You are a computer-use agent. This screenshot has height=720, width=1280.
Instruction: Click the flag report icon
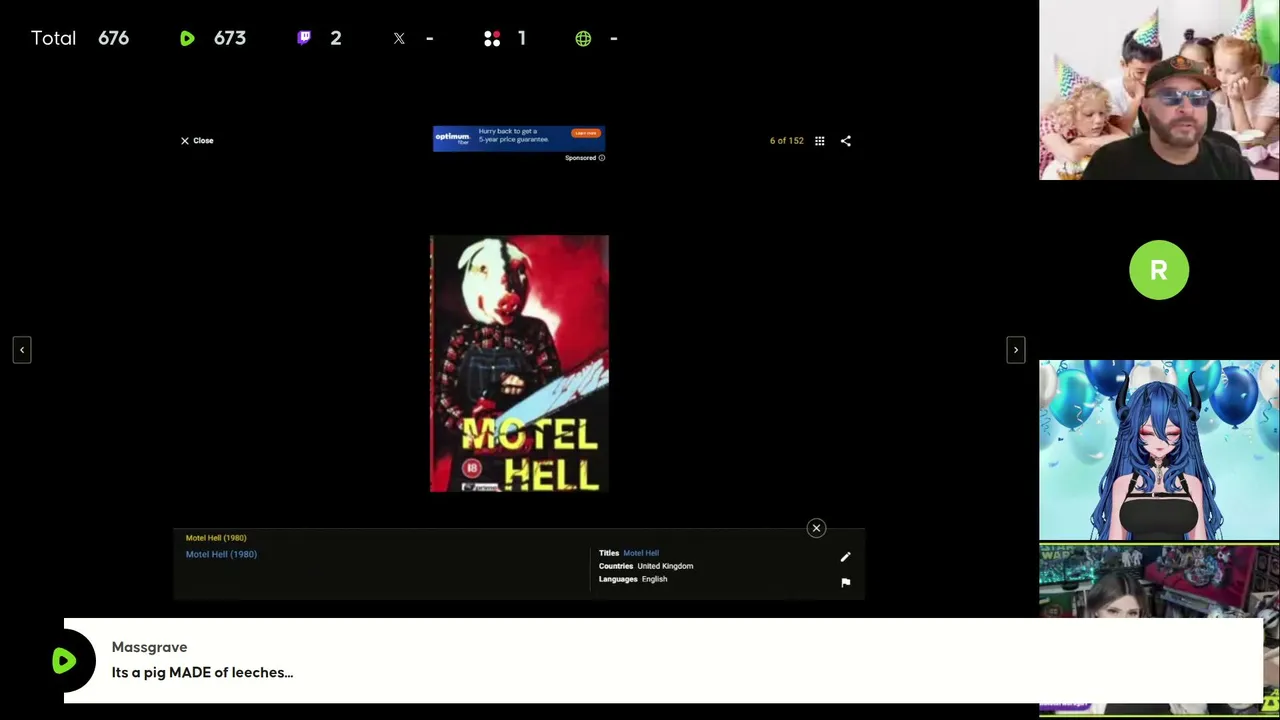coord(845,582)
